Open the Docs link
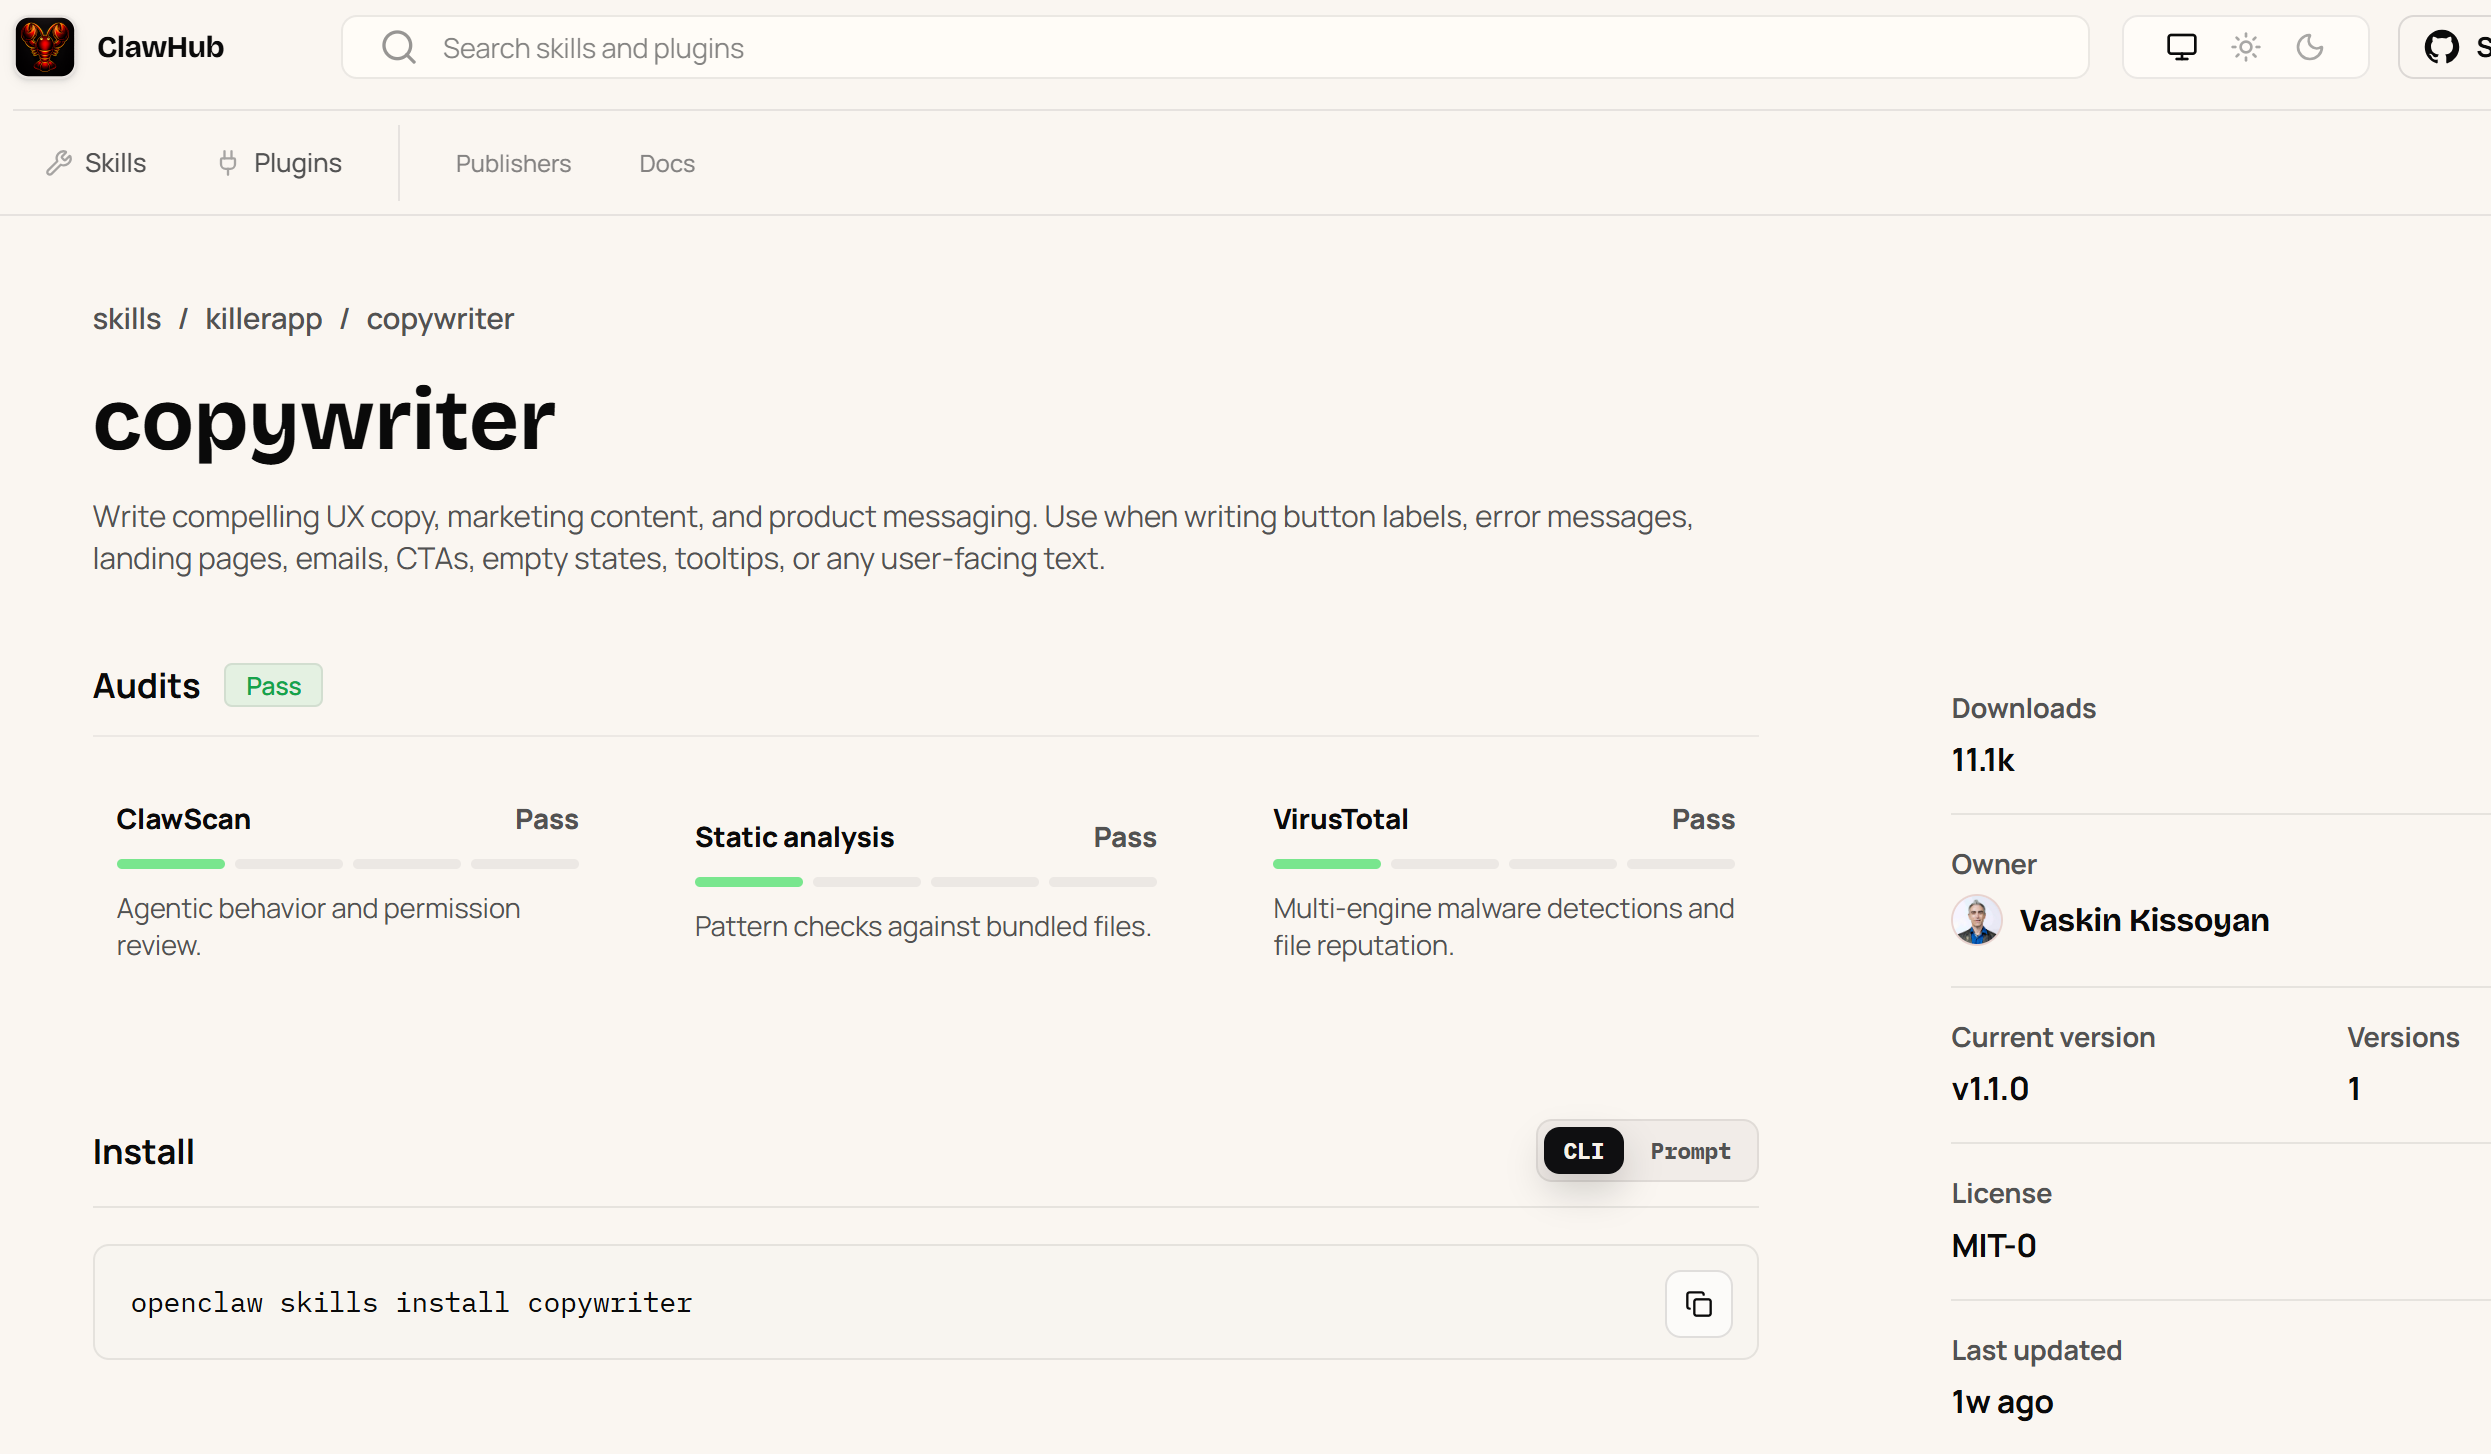This screenshot has width=2491, height=1454. point(667,163)
